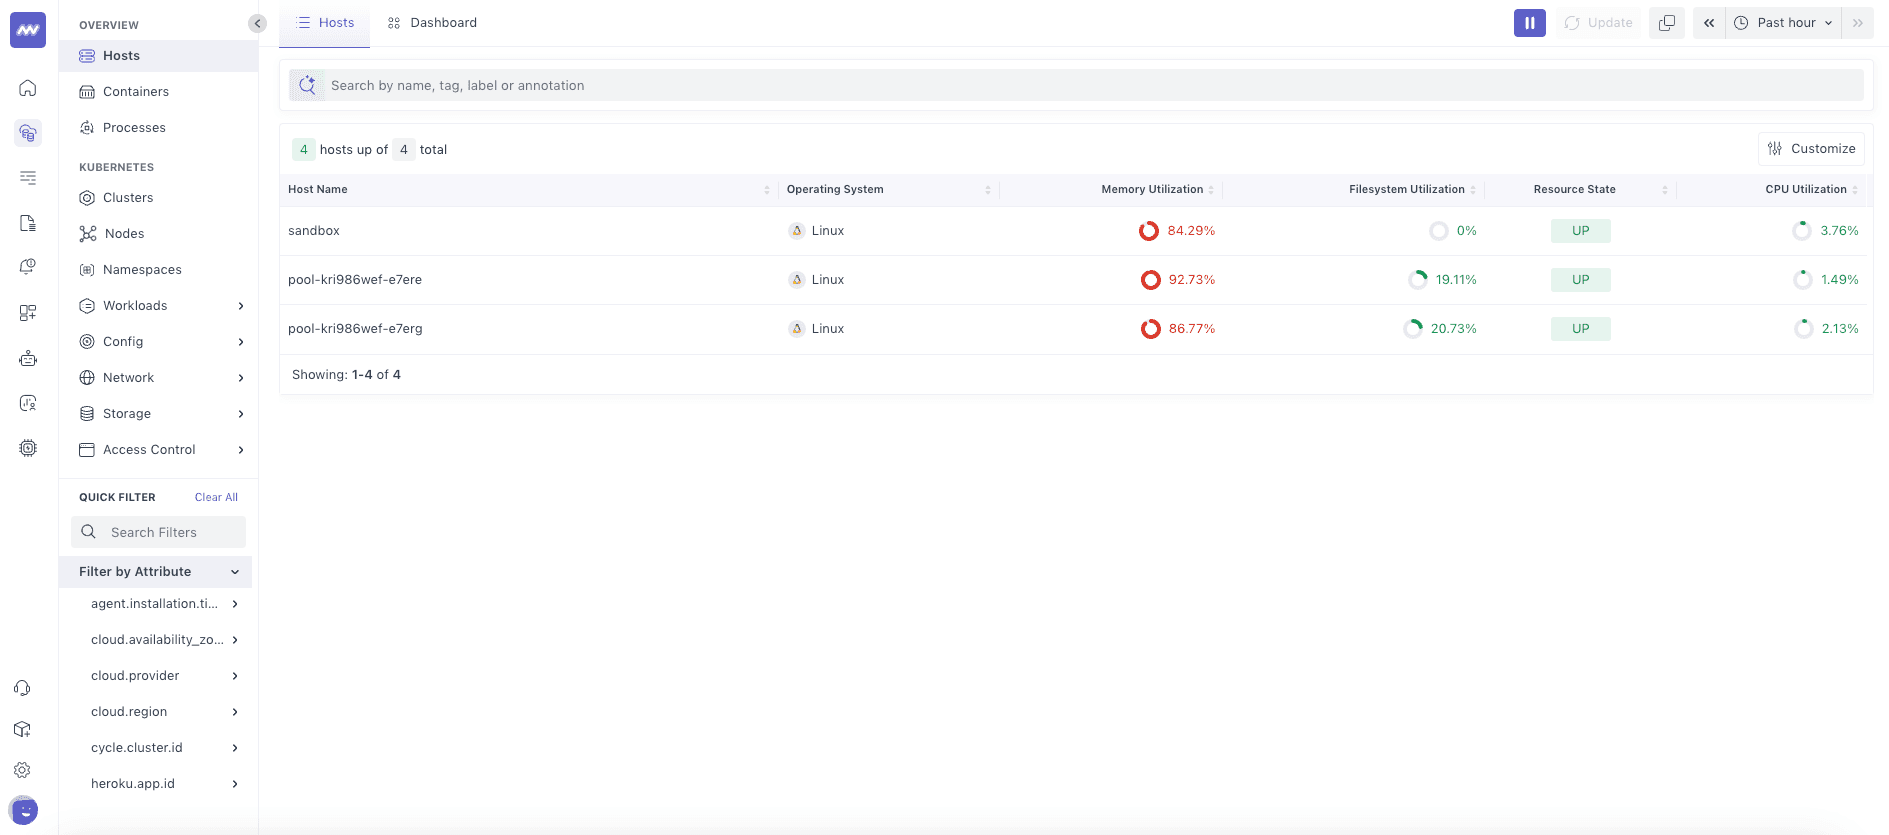Open the Past hour time dropdown

pos(1786,23)
